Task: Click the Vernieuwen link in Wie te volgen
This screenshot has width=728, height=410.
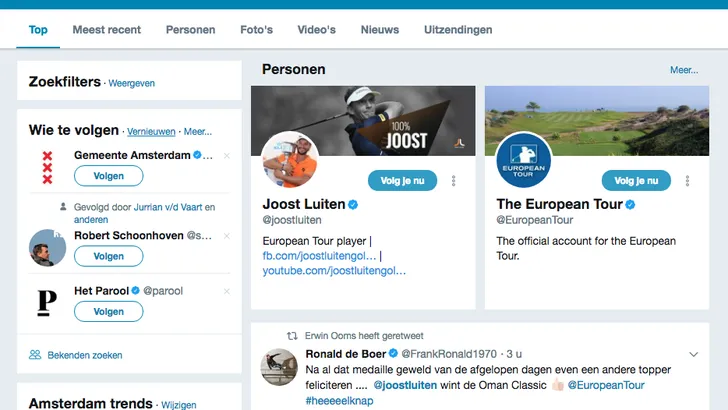Action: pos(151,131)
